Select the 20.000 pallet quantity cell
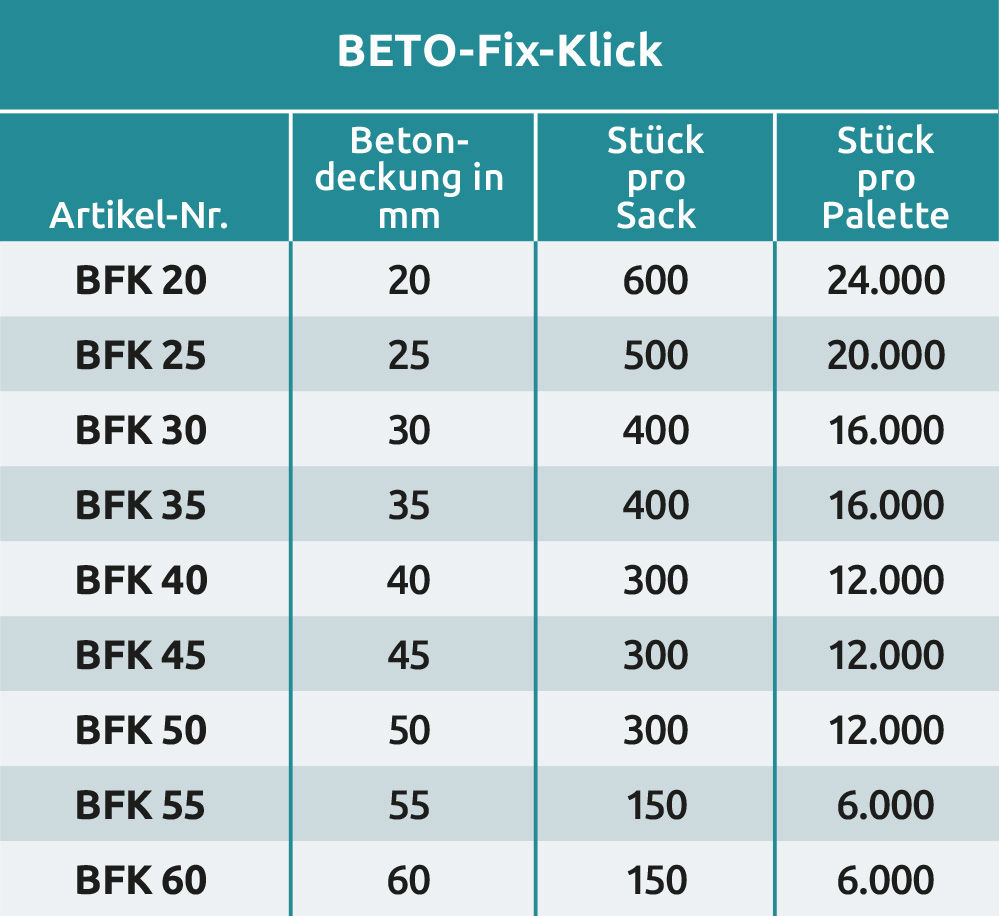The height and width of the screenshot is (916, 999). 885,356
